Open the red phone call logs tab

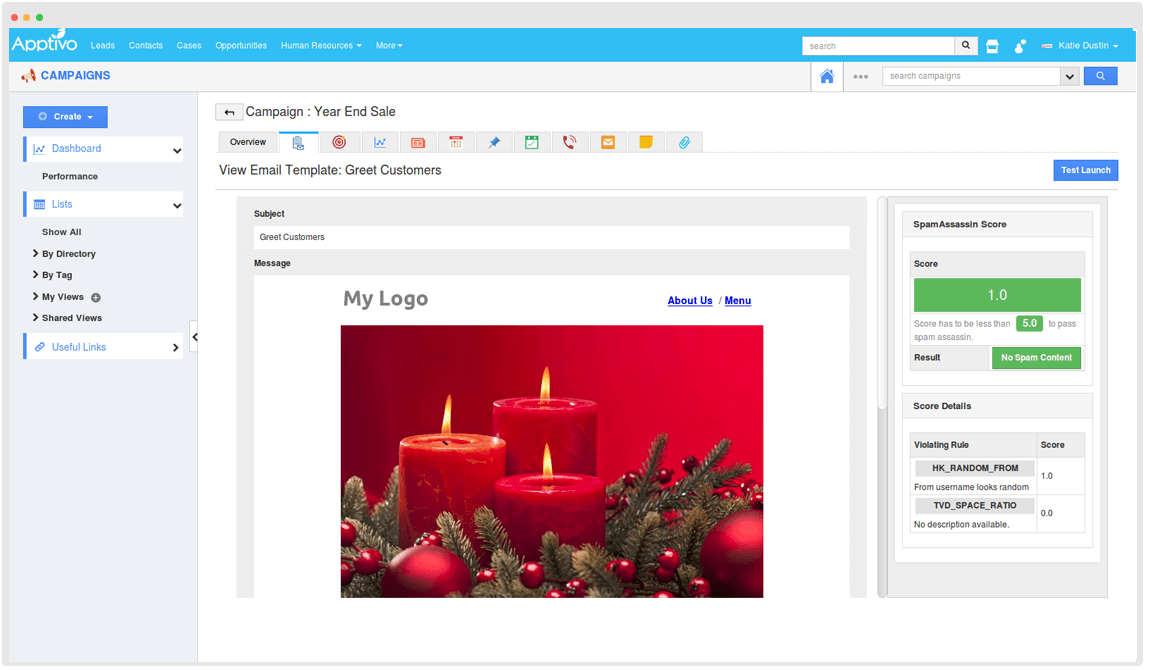pyautogui.click(x=569, y=142)
